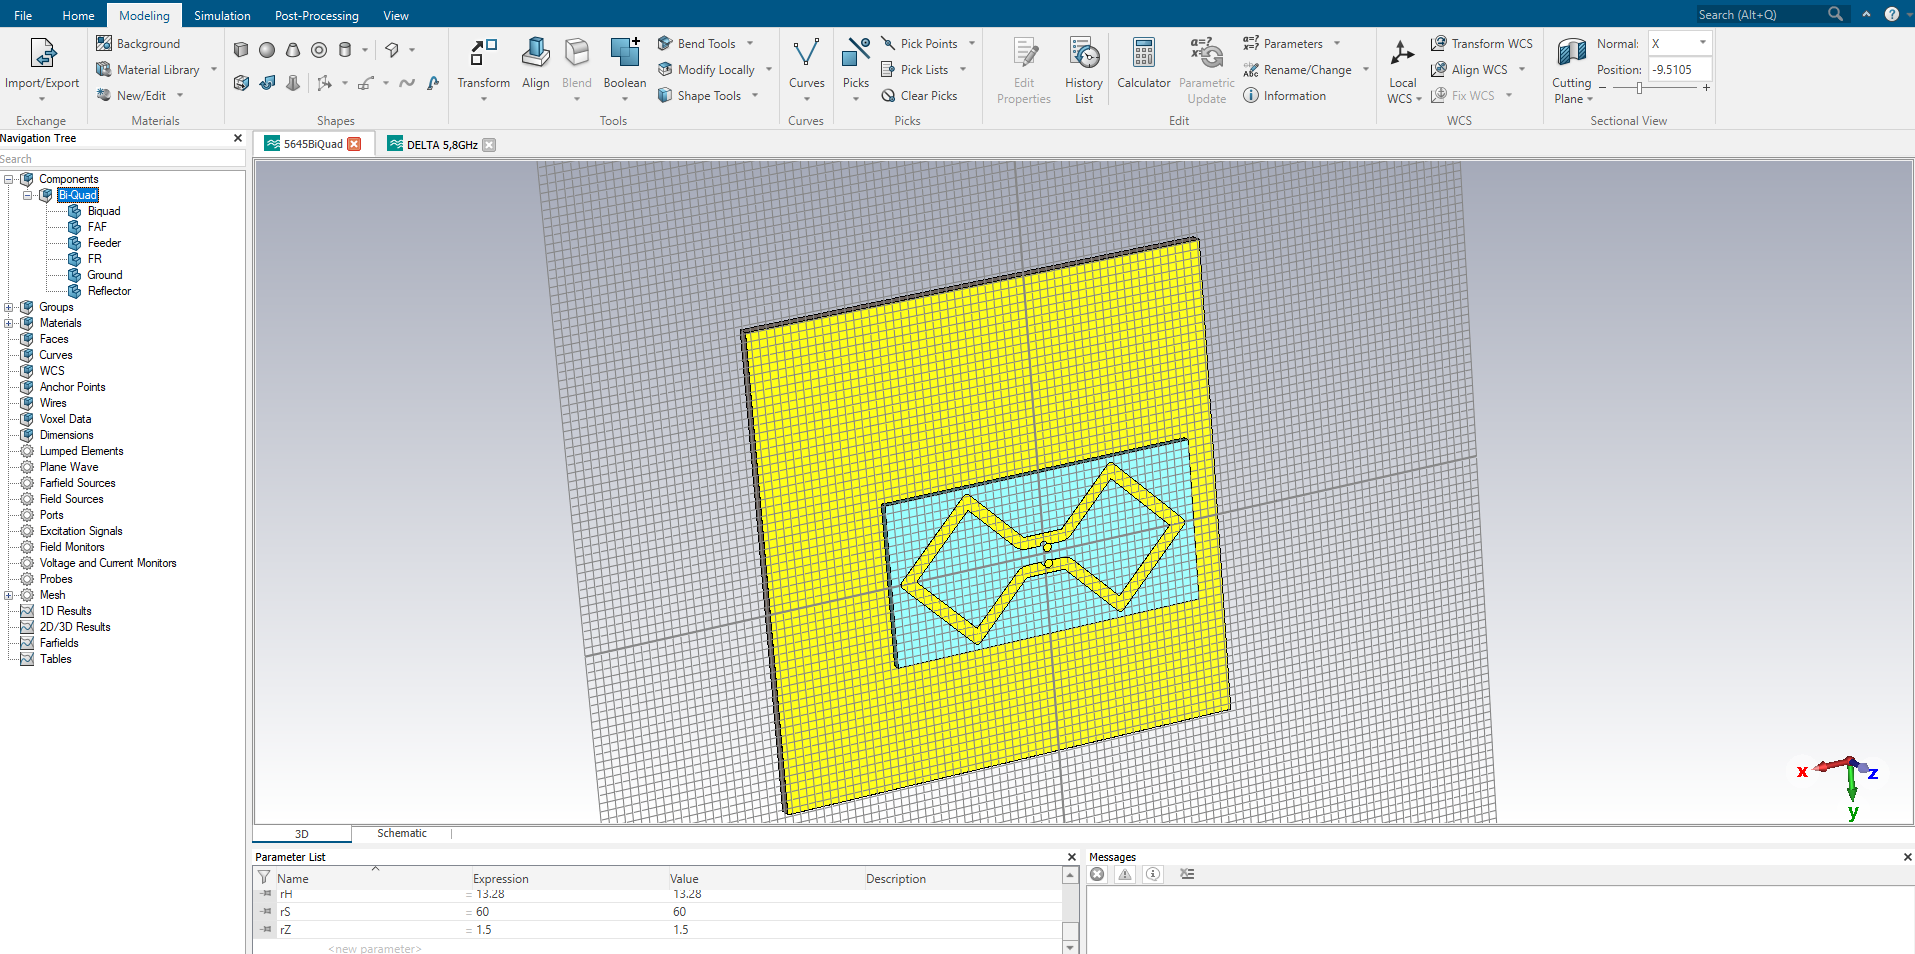Select the Reflector component in tree
The height and width of the screenshot is (954, 1915).
[109, 292]
